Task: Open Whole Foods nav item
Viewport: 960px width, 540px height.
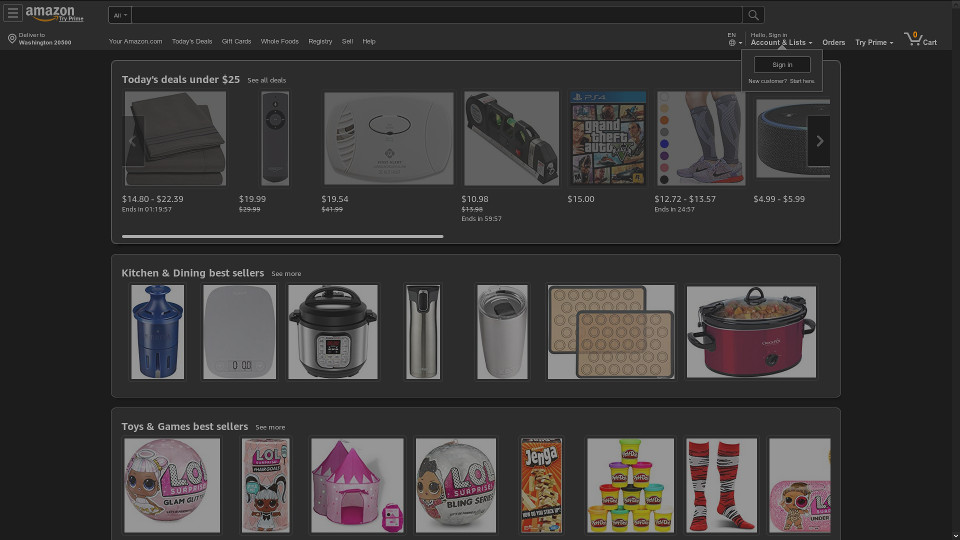Action: click(x=280, y=42)
